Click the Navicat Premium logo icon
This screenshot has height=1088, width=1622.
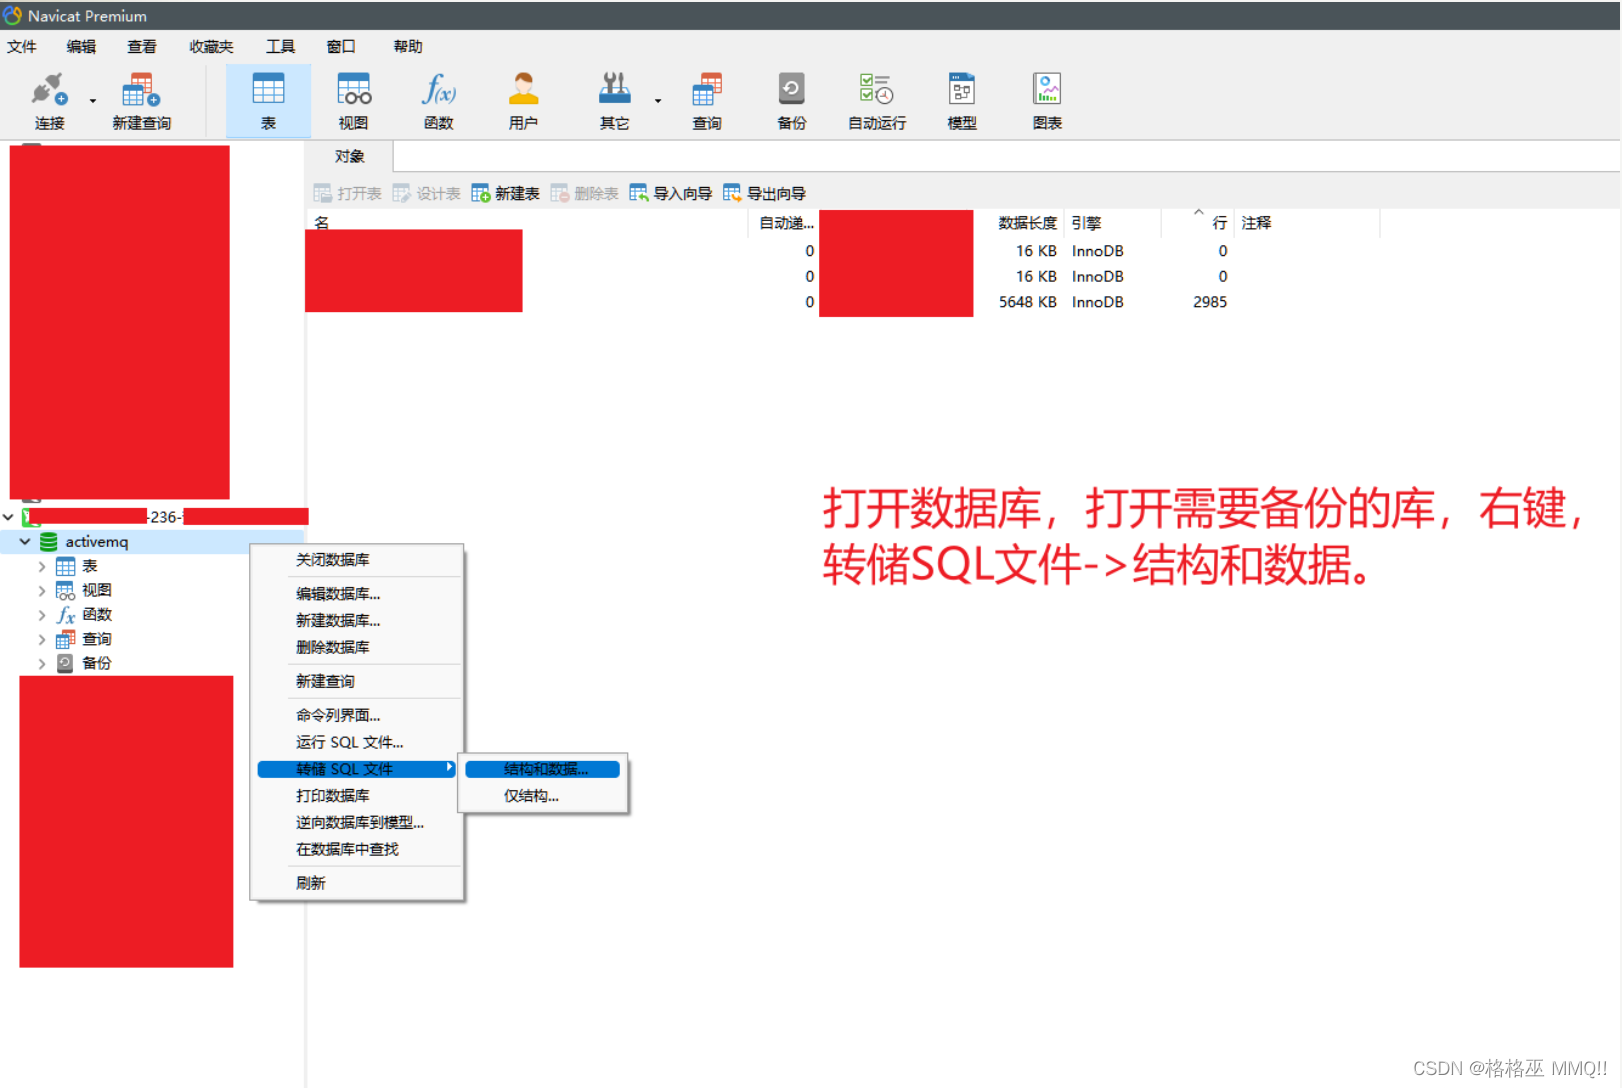[12, 15]
